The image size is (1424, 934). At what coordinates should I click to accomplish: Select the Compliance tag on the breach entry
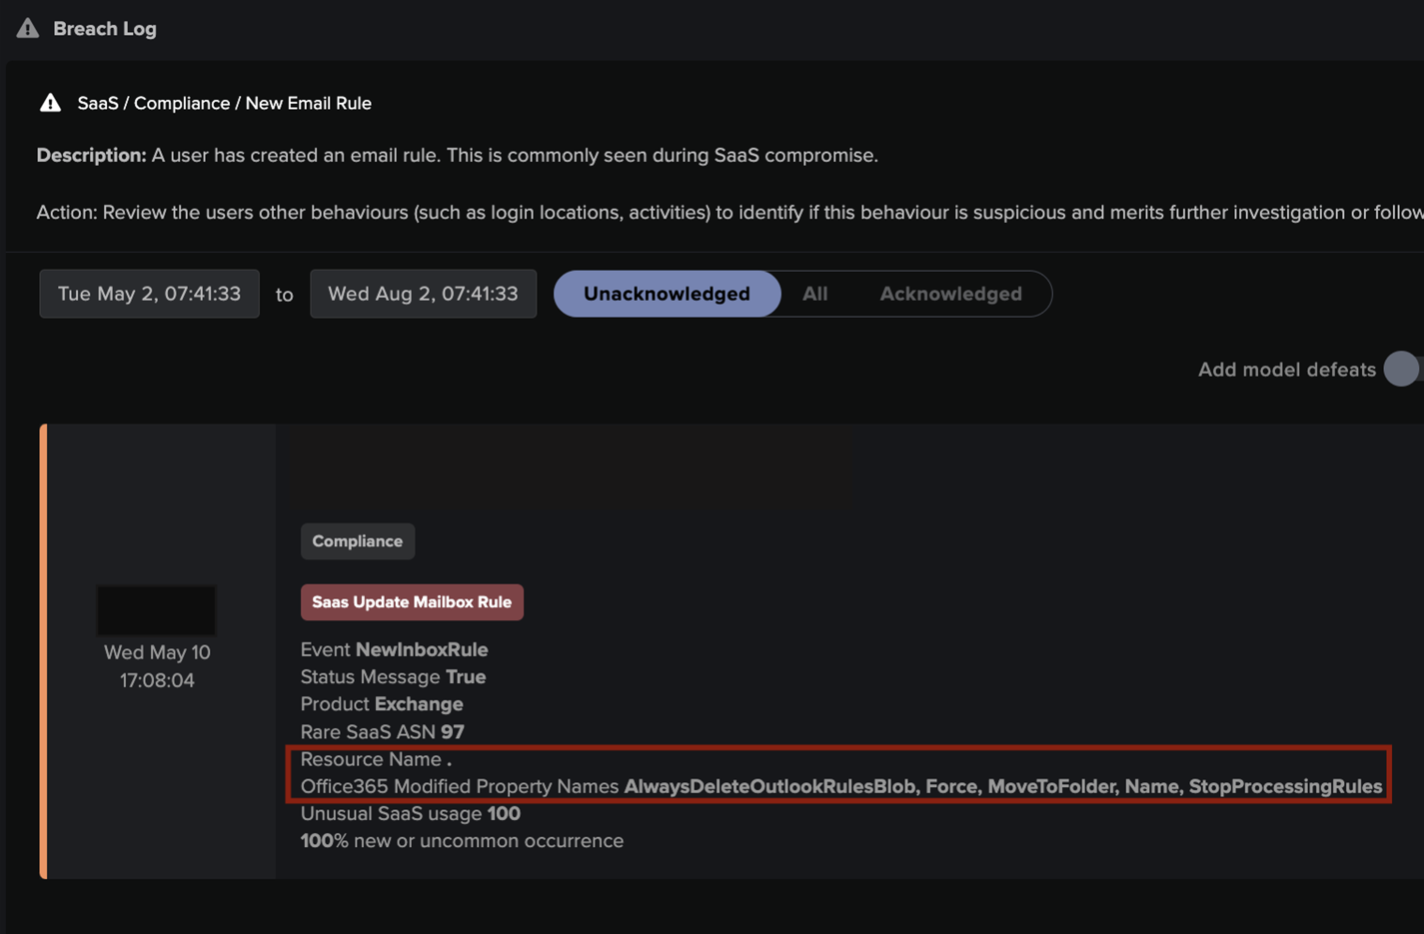point(357,541)
